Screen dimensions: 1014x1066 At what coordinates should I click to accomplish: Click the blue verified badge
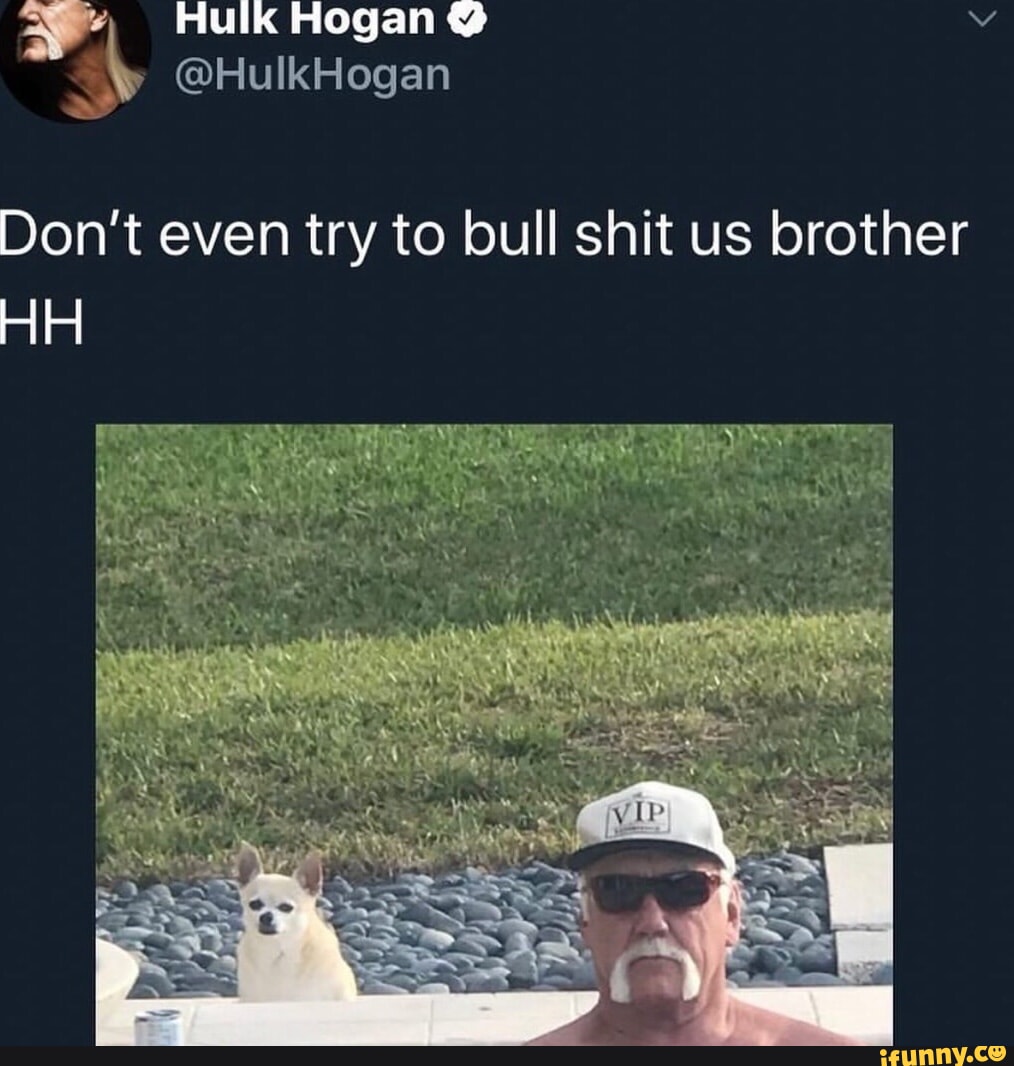[x=468, y=19]
